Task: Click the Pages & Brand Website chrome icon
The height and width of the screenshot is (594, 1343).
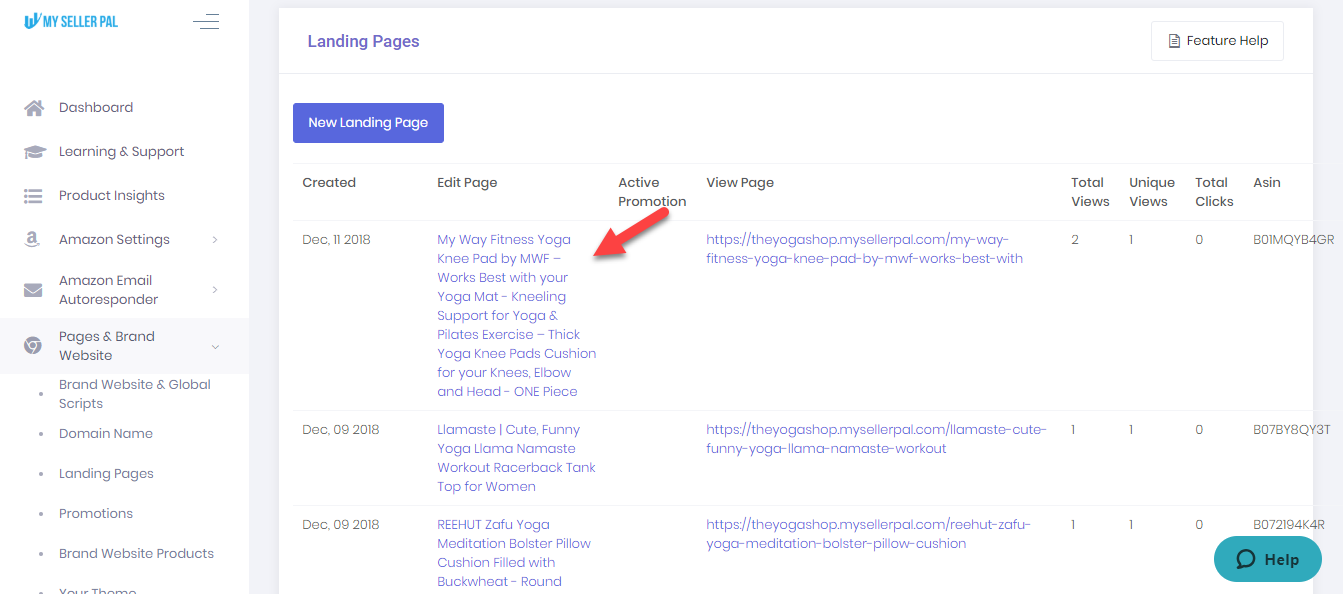Action: (33, 346)
